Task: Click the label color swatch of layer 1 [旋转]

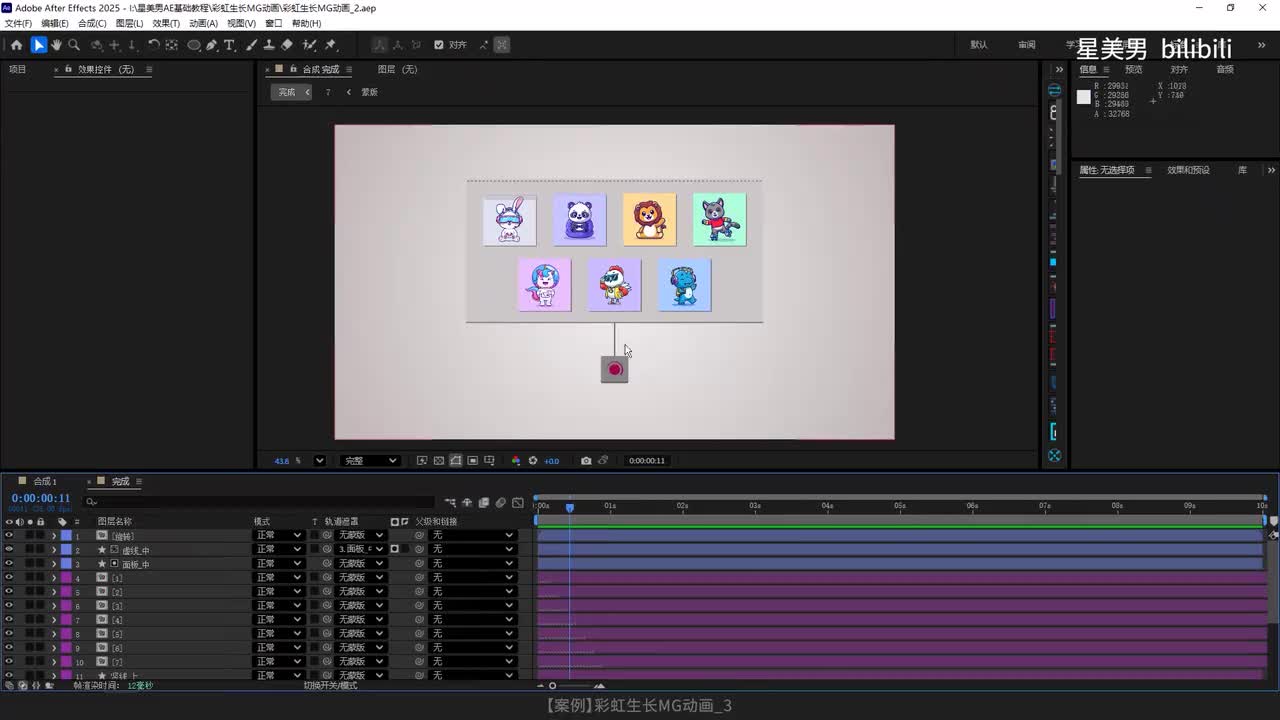Action: pos(66,536)
